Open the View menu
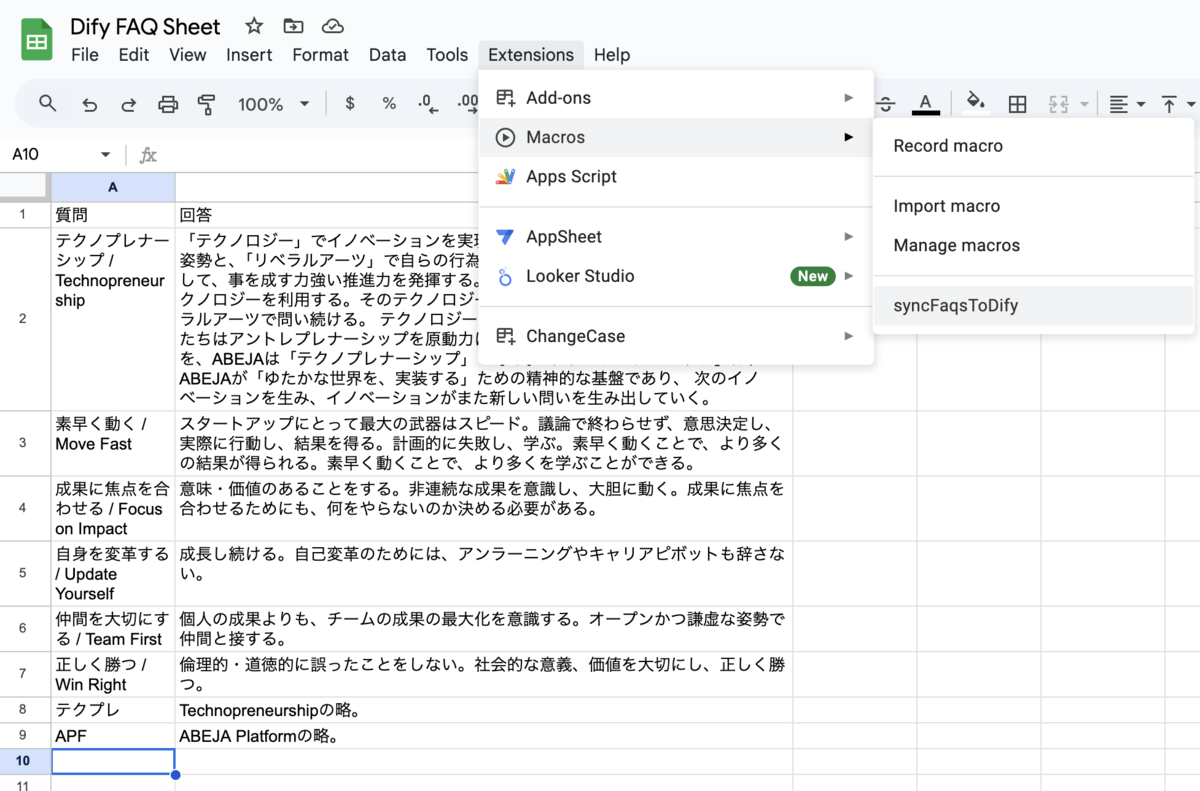1200x791 pixels. 188,55
